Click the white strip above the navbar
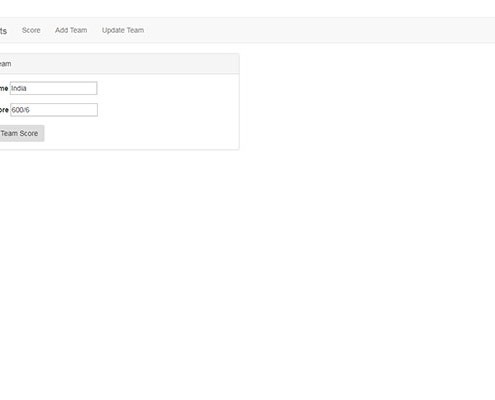 [x=247, y=8]
